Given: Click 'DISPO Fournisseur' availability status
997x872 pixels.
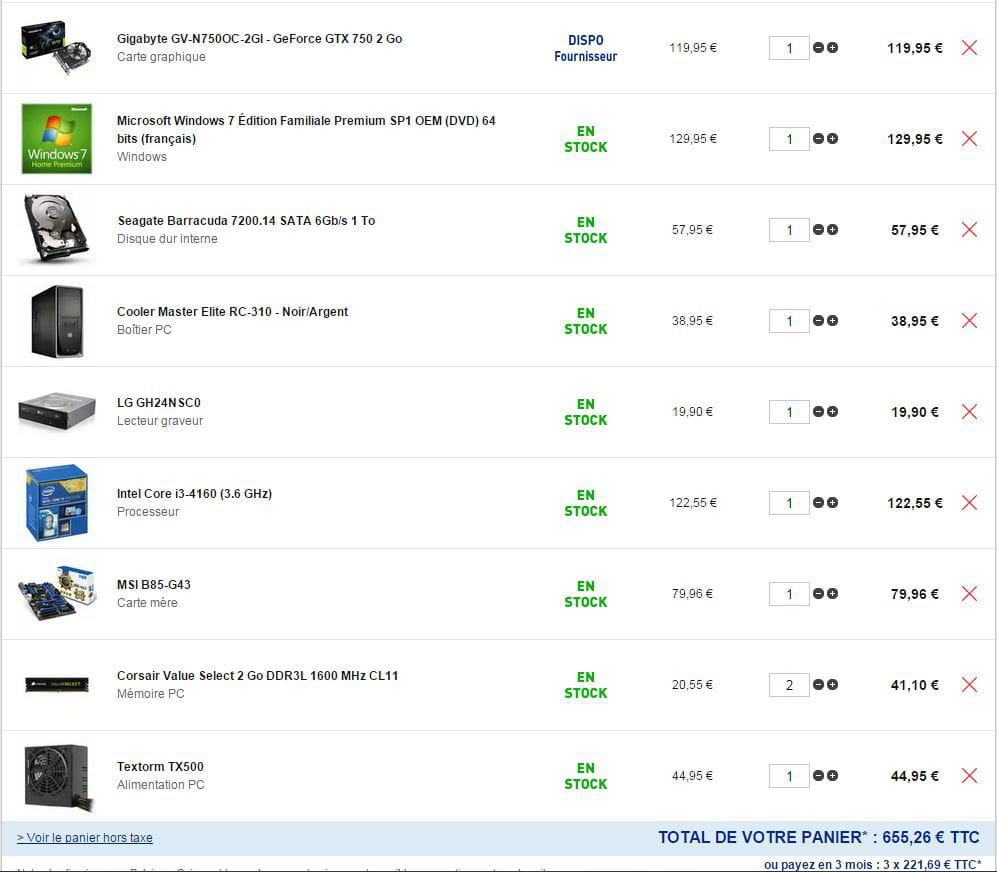Looking at the screenshot, I should [x=586, y=48].
